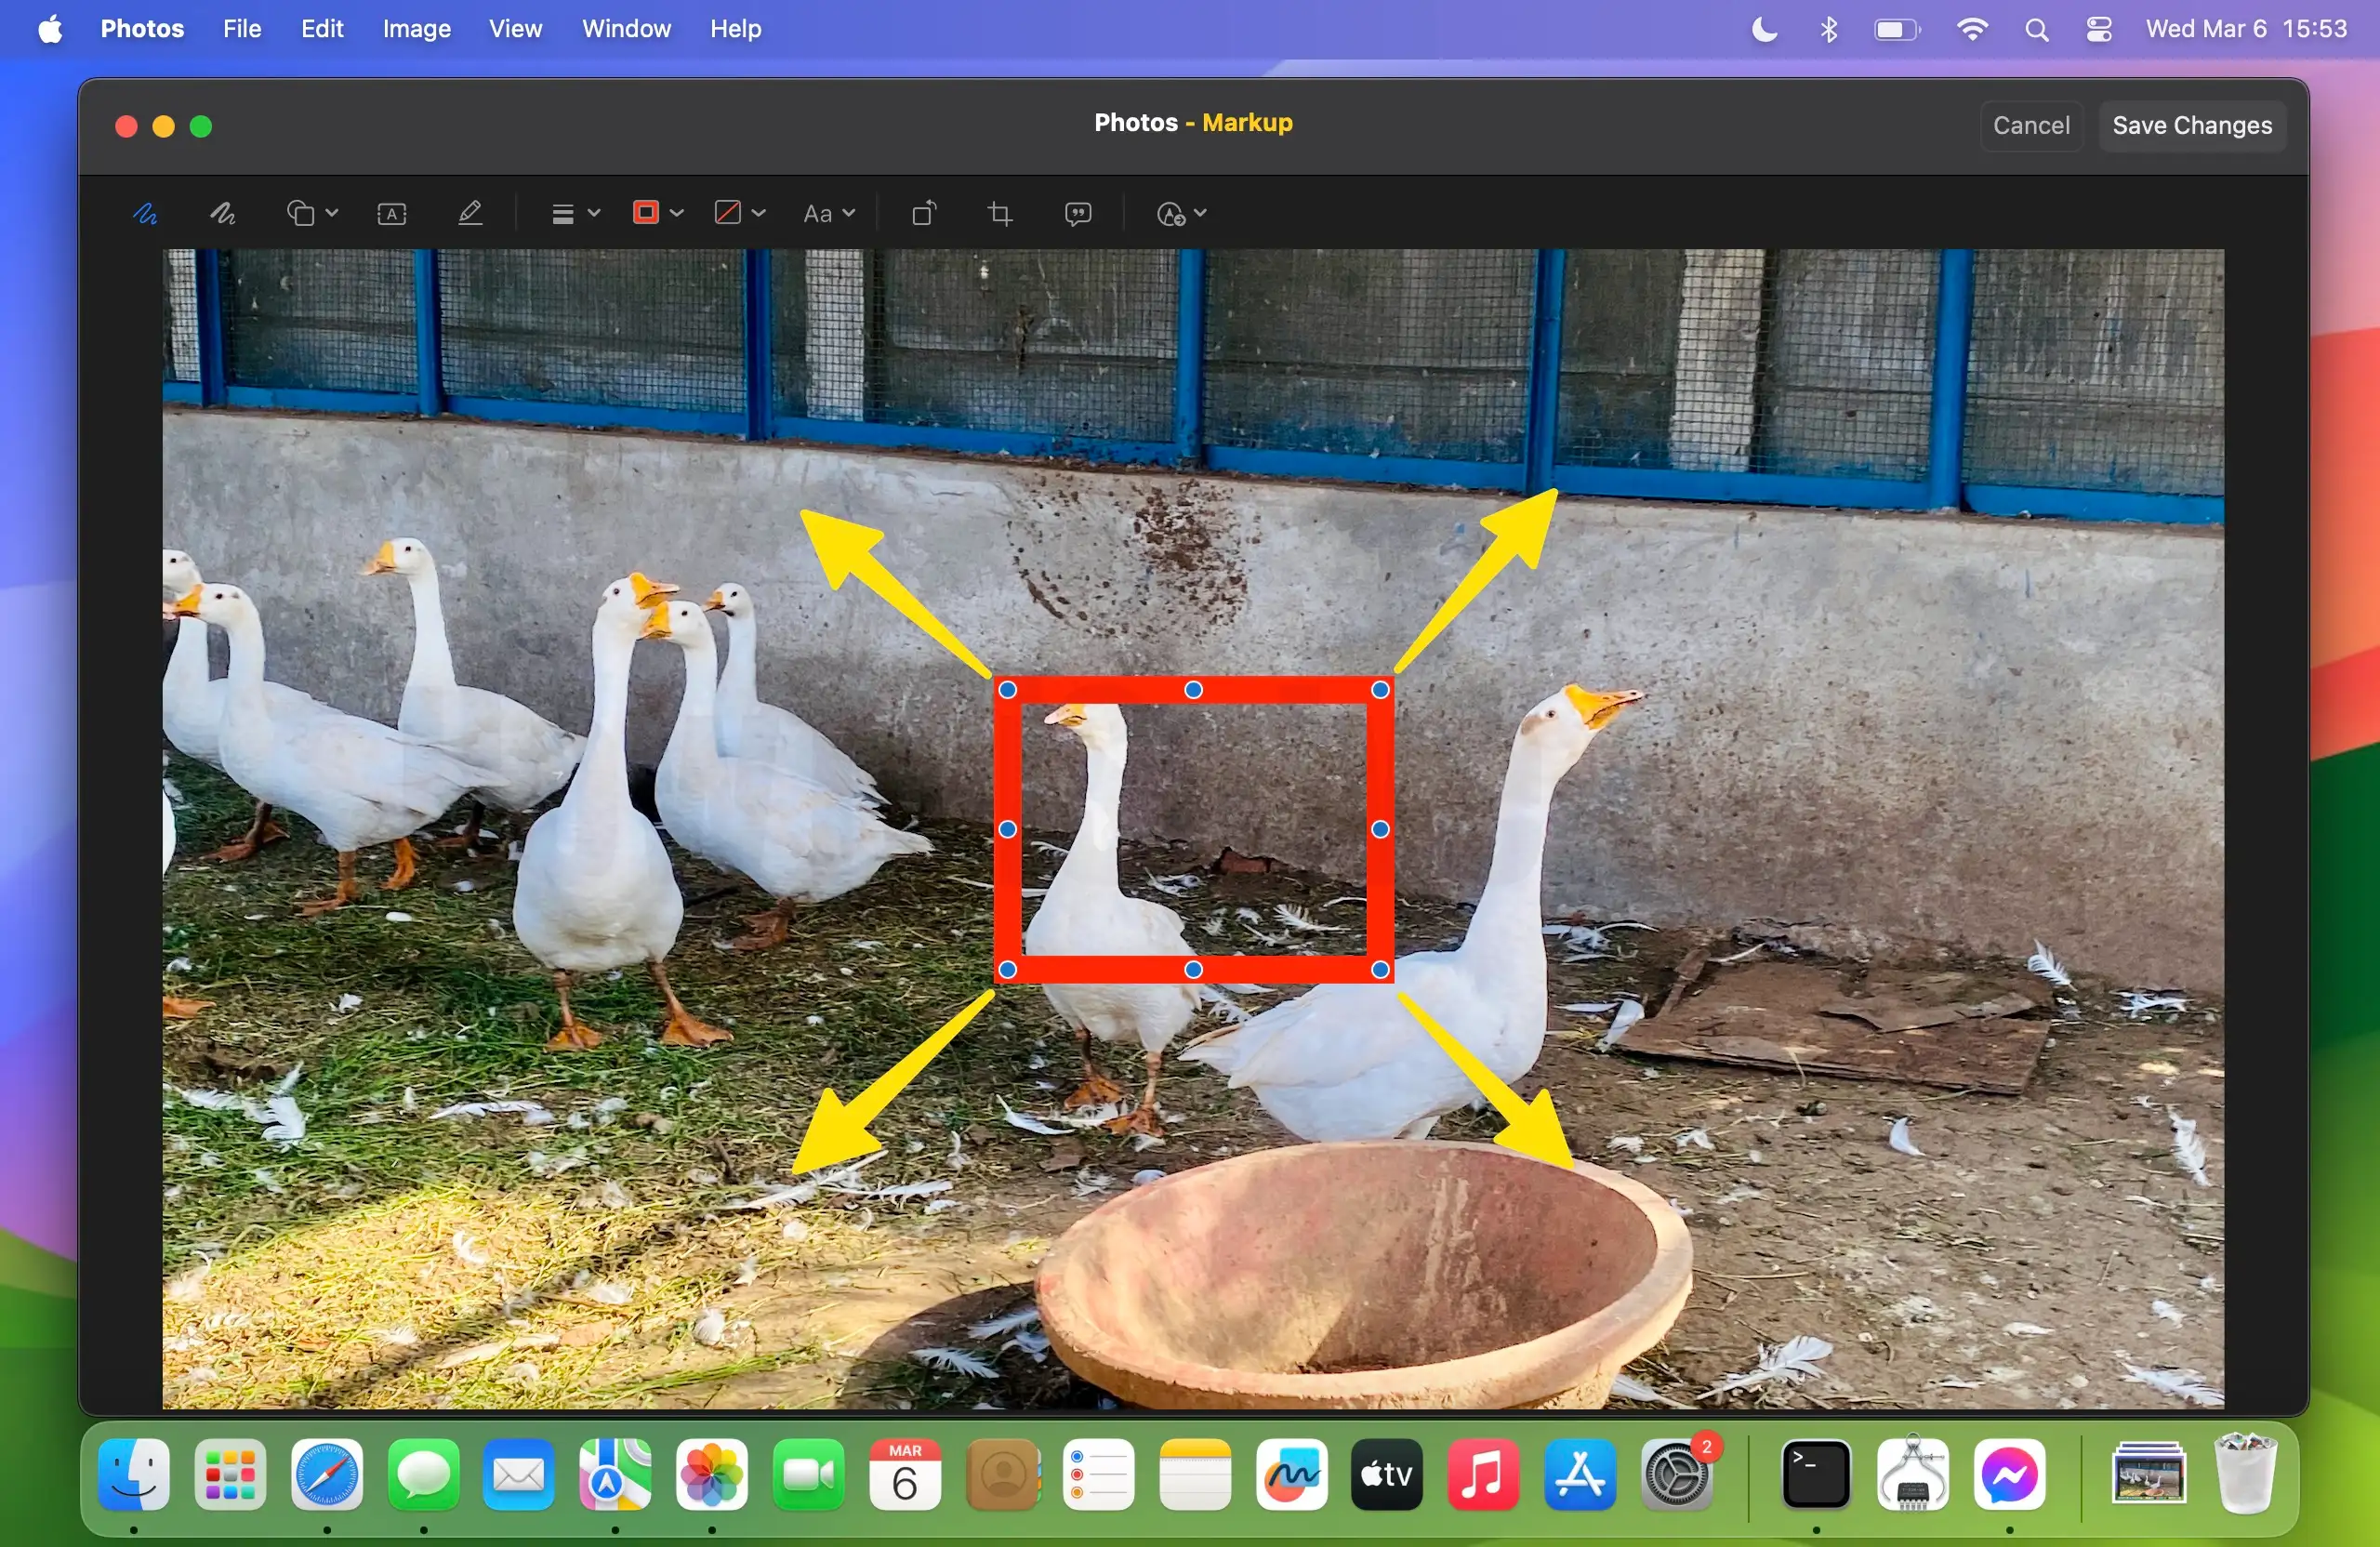Open the Image menu
The image size is (2380, 1547).
point(416,29)
